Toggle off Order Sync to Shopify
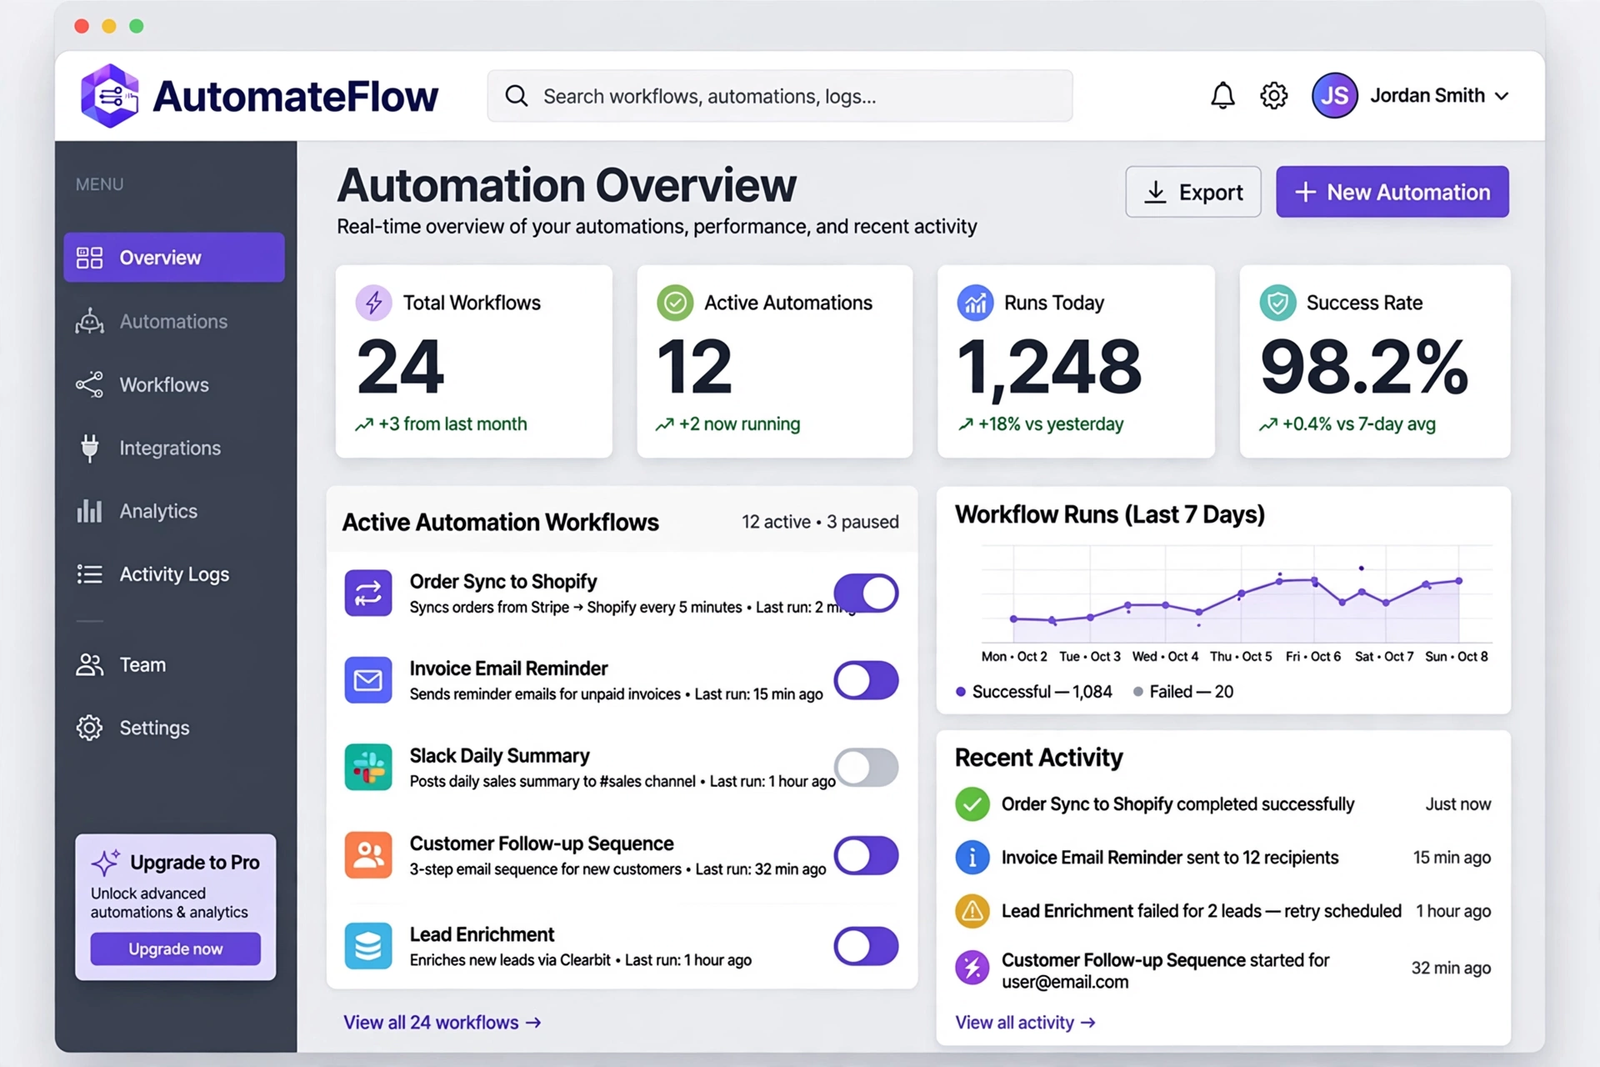The height and width of the screenshot is (1067, 1600). coord(866,593)
